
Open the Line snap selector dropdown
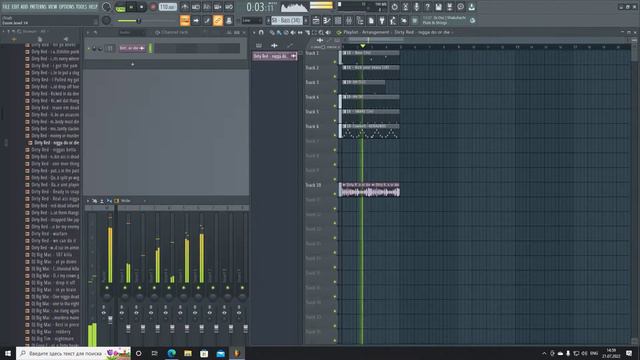[252, 20]
